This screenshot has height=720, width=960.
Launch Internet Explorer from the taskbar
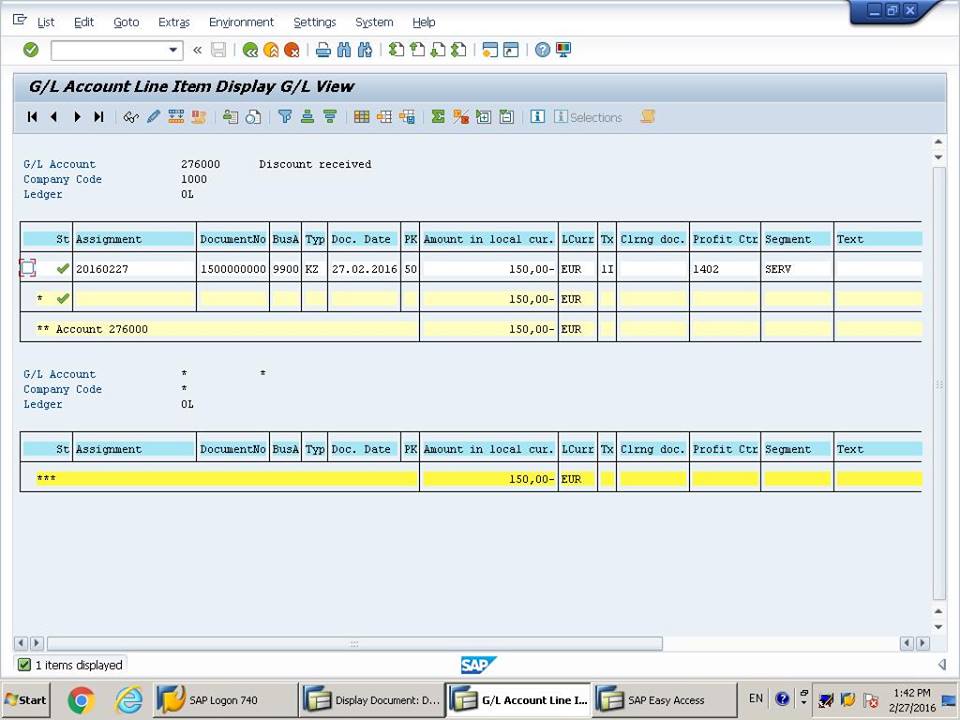pos(129,700)
